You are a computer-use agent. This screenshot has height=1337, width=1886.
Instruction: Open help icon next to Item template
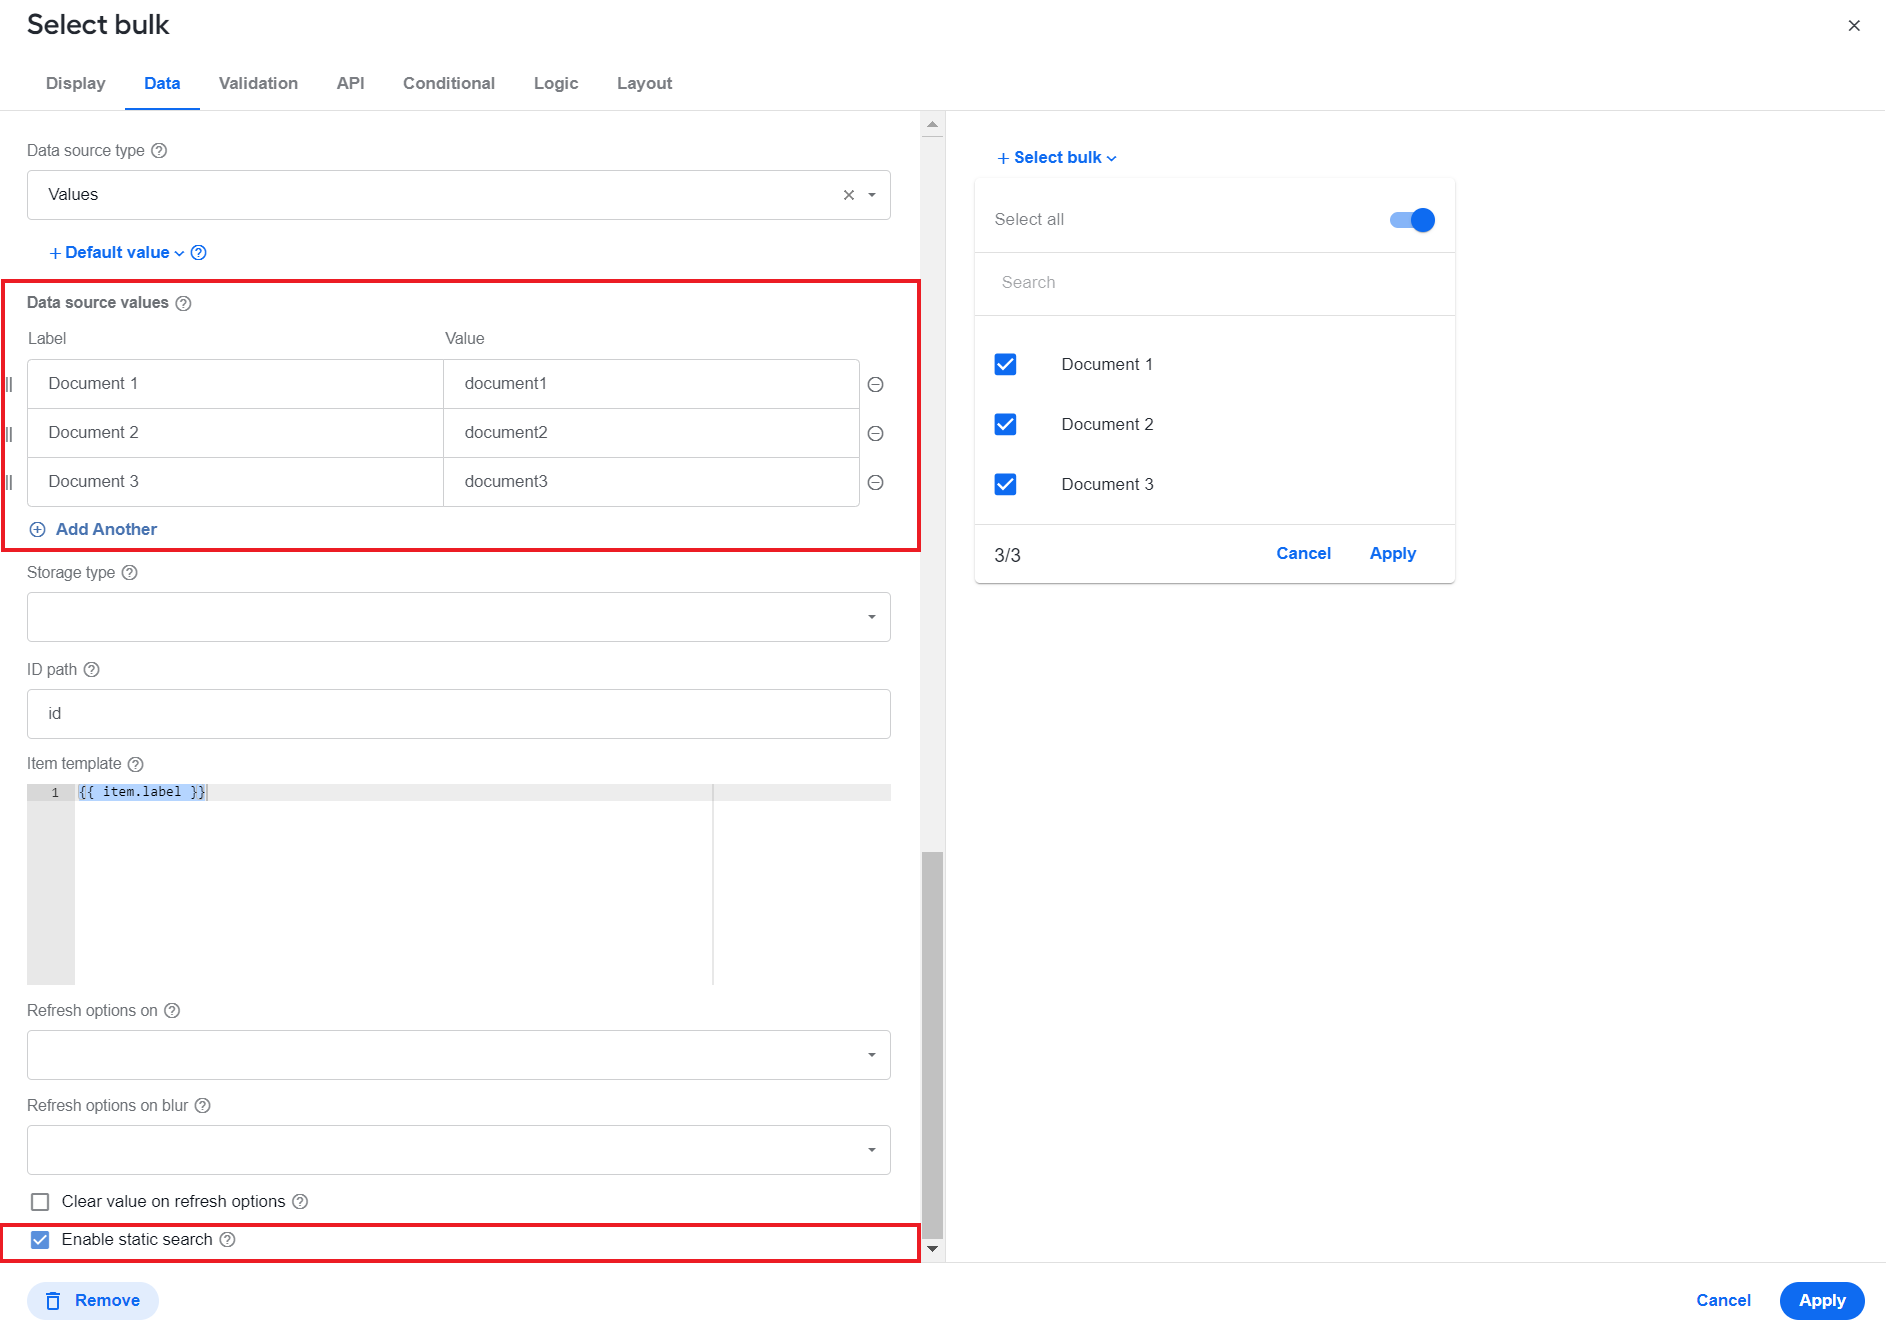click(x=136, y=764)
